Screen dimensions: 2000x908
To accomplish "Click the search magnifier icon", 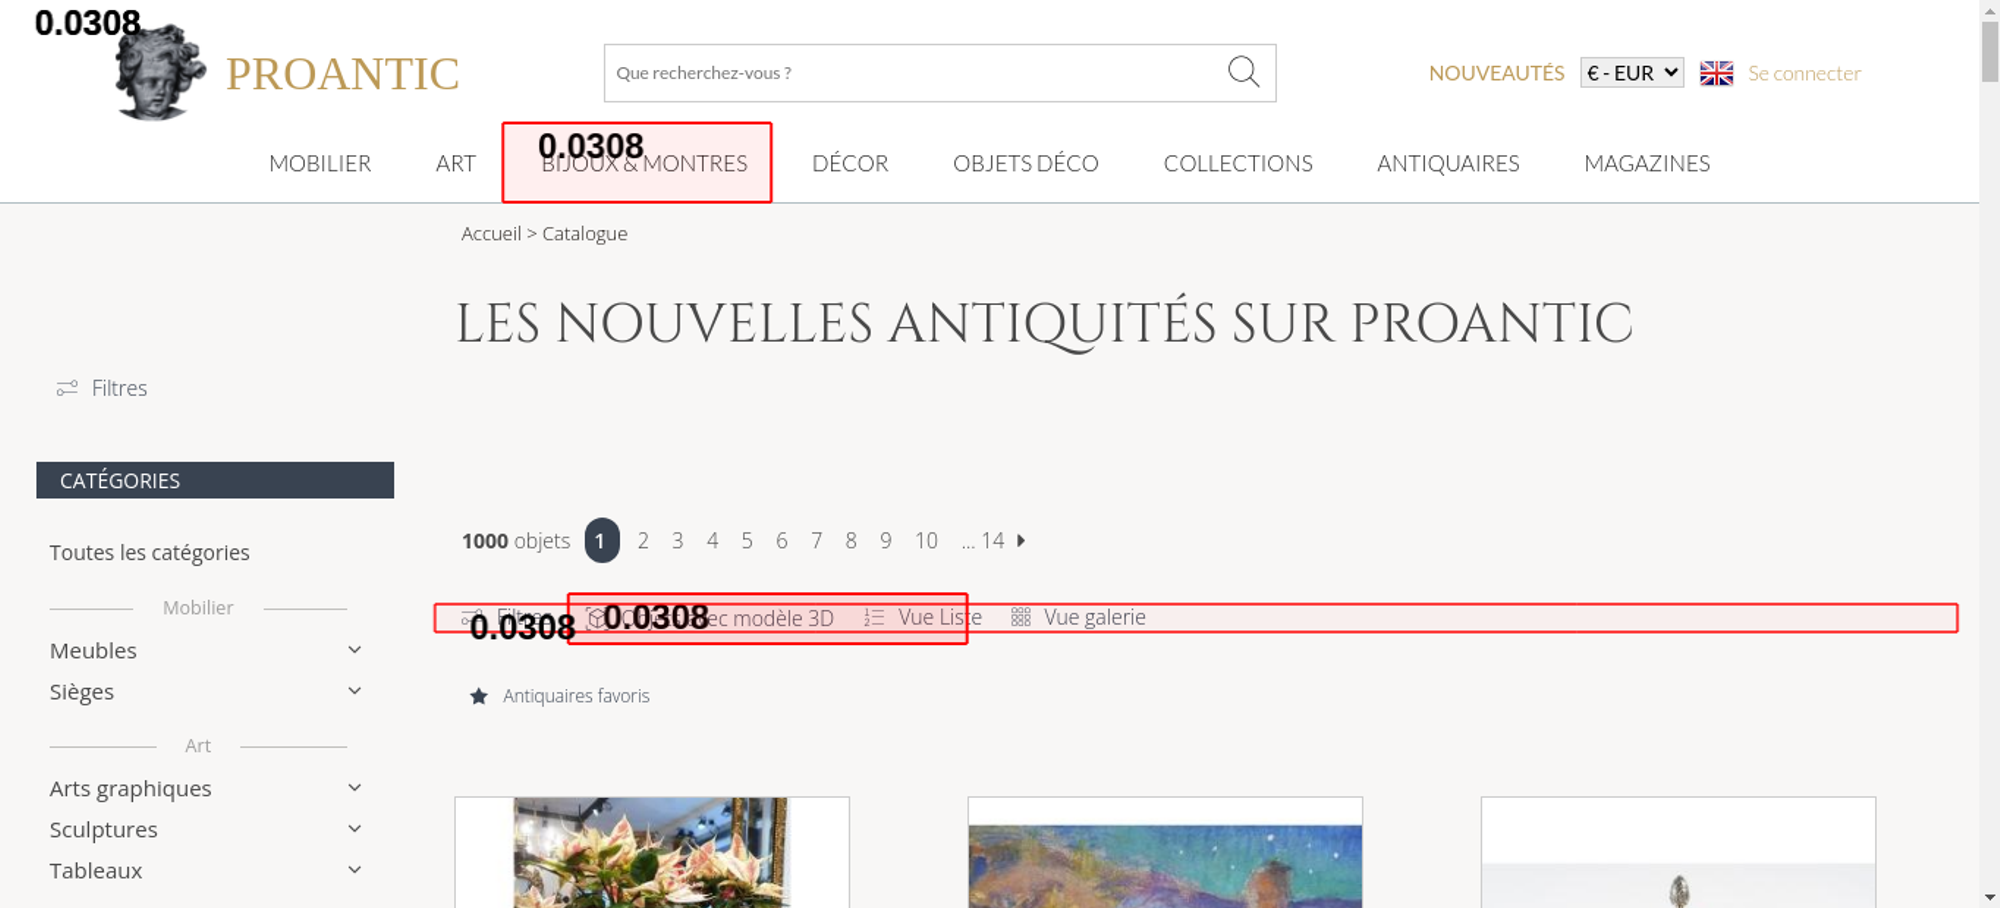I will pos(1243,72).
